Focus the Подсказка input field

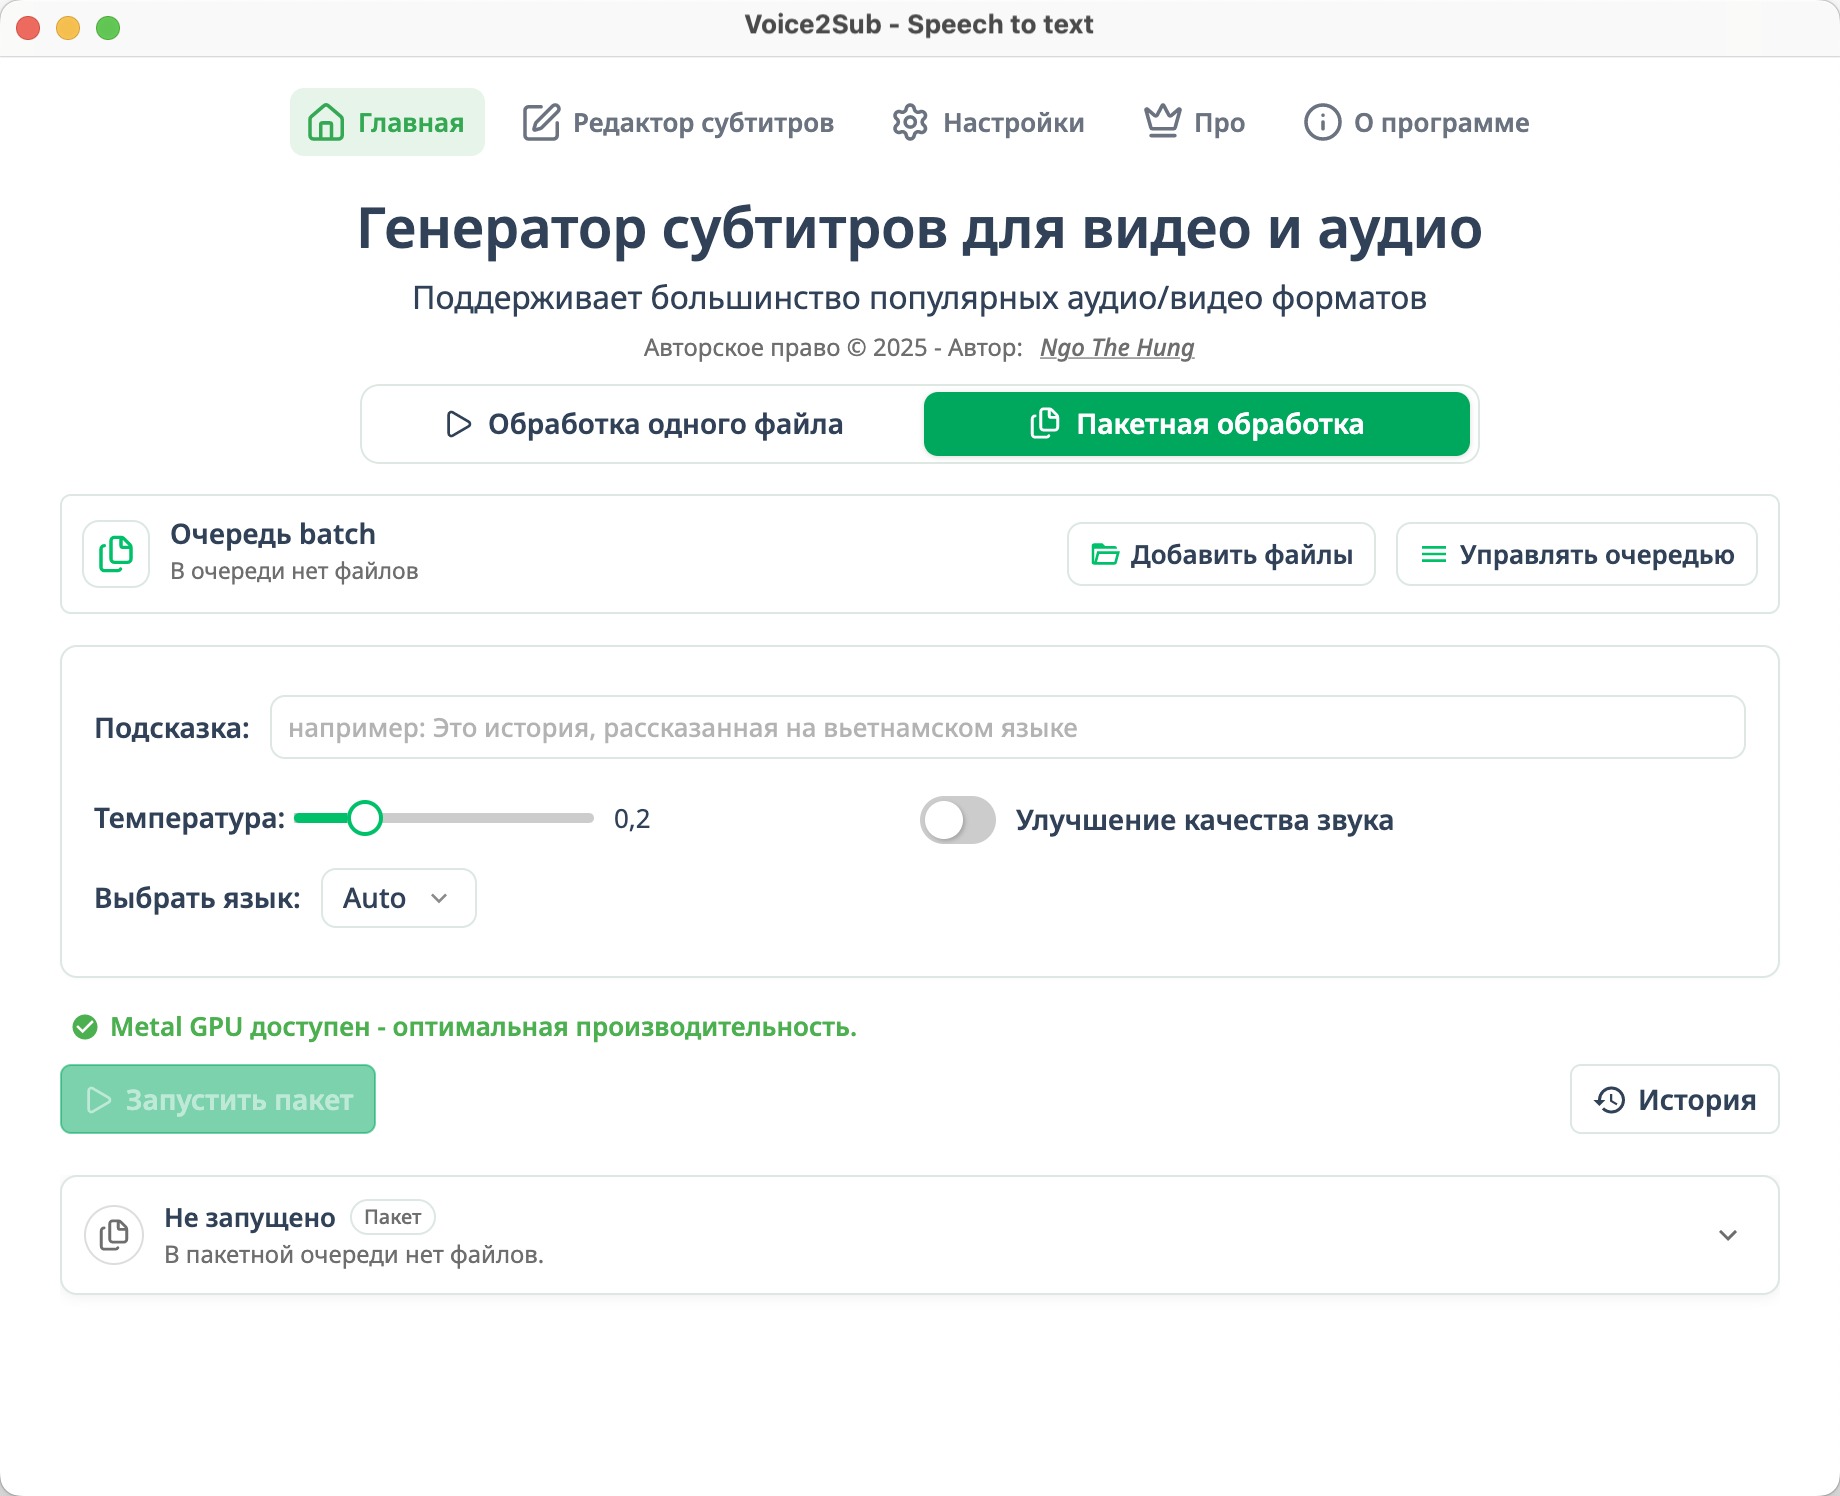coord(1008,727)
